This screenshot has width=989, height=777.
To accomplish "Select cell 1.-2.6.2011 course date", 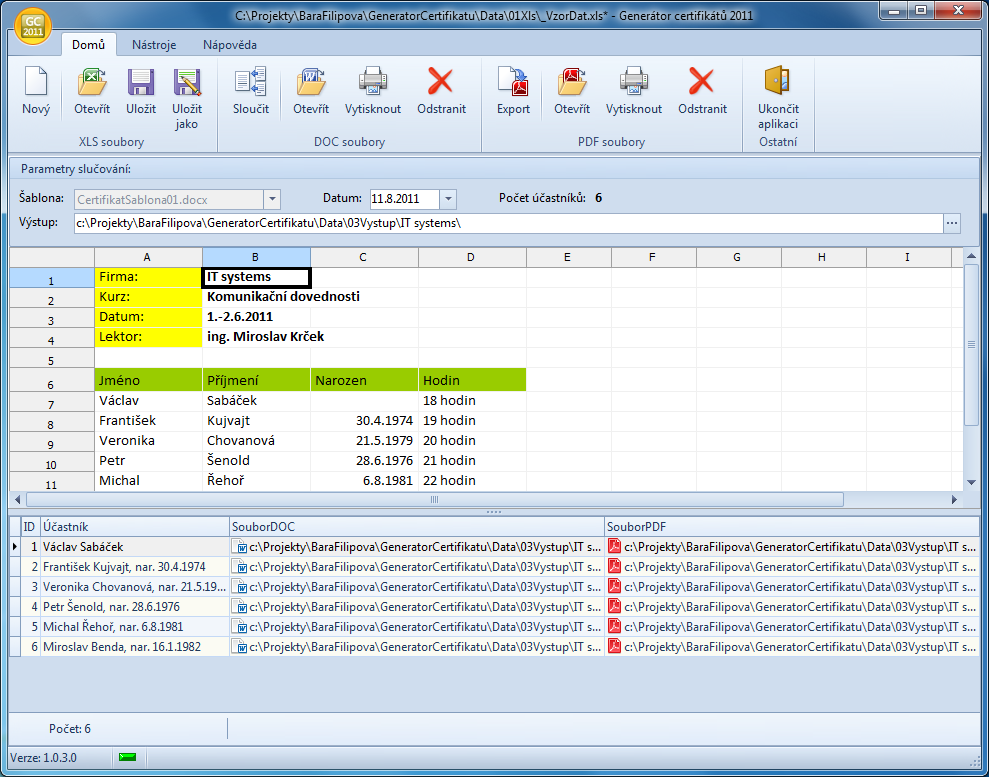I will (x=256, y=317).
